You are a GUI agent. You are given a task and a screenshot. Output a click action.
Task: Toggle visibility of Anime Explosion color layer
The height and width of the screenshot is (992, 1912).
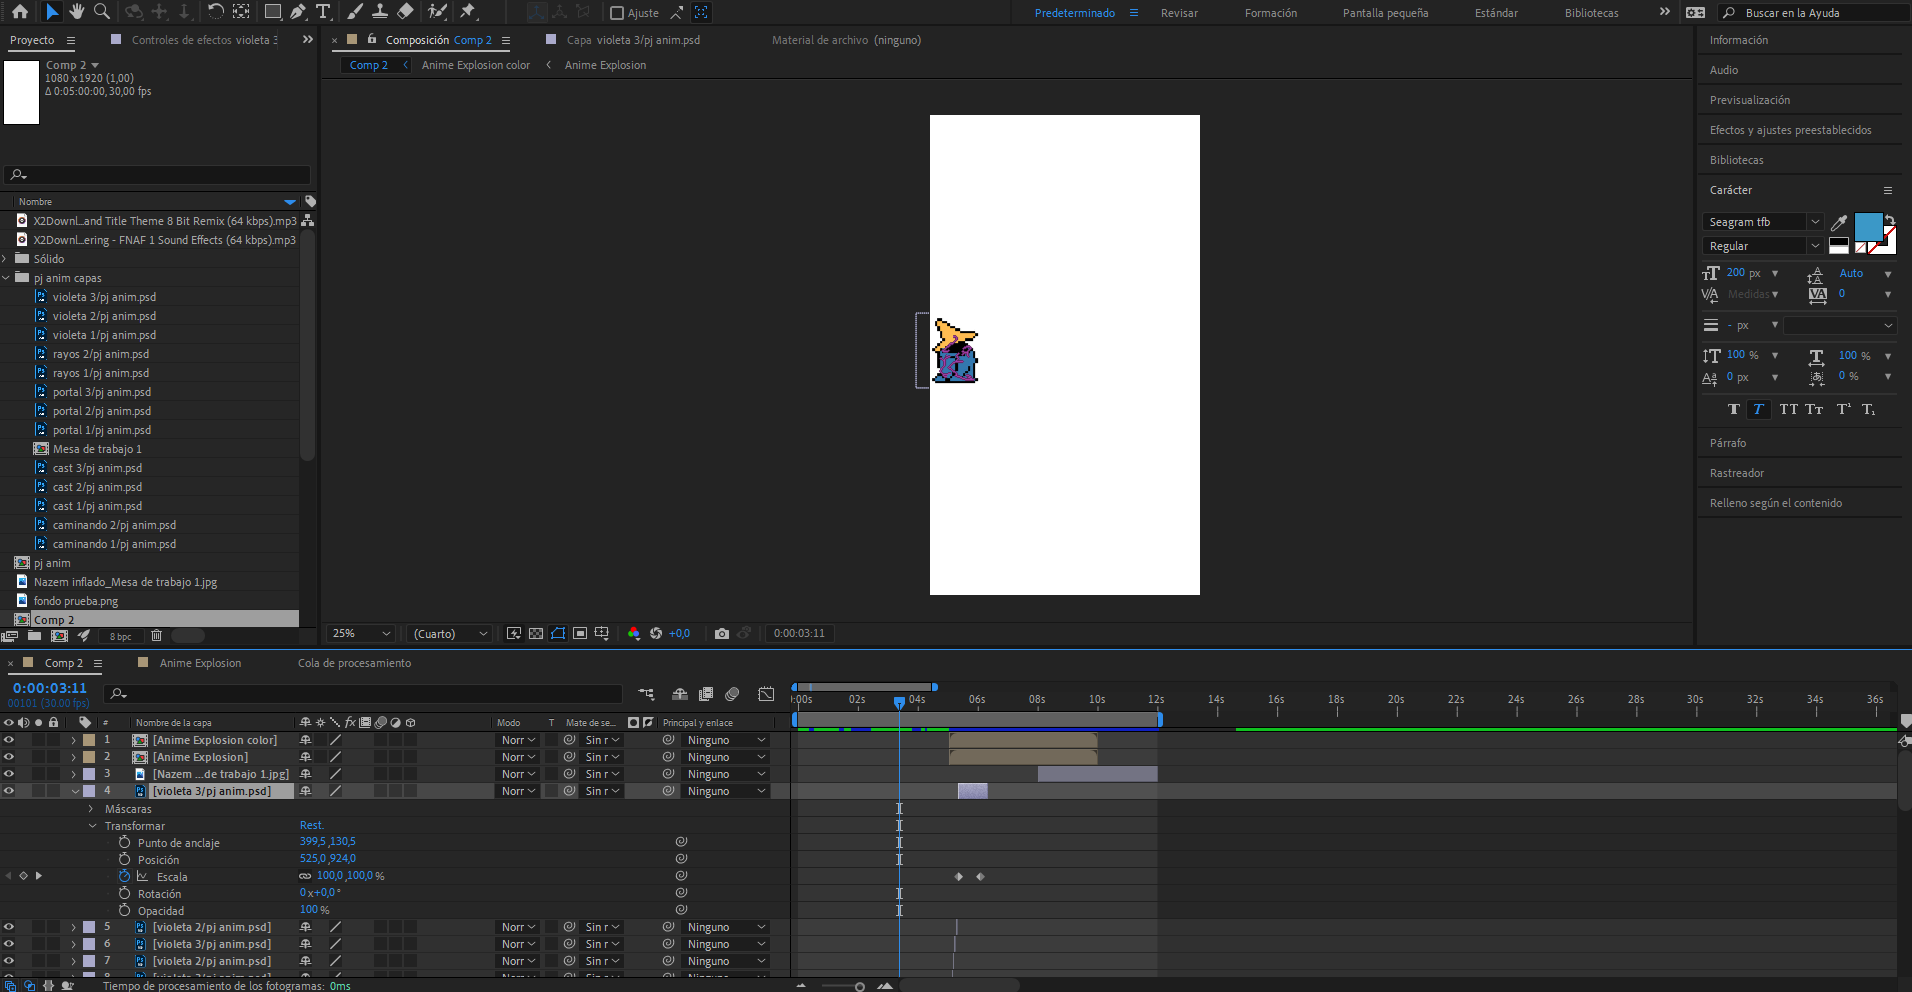click(x=9, y=741)
